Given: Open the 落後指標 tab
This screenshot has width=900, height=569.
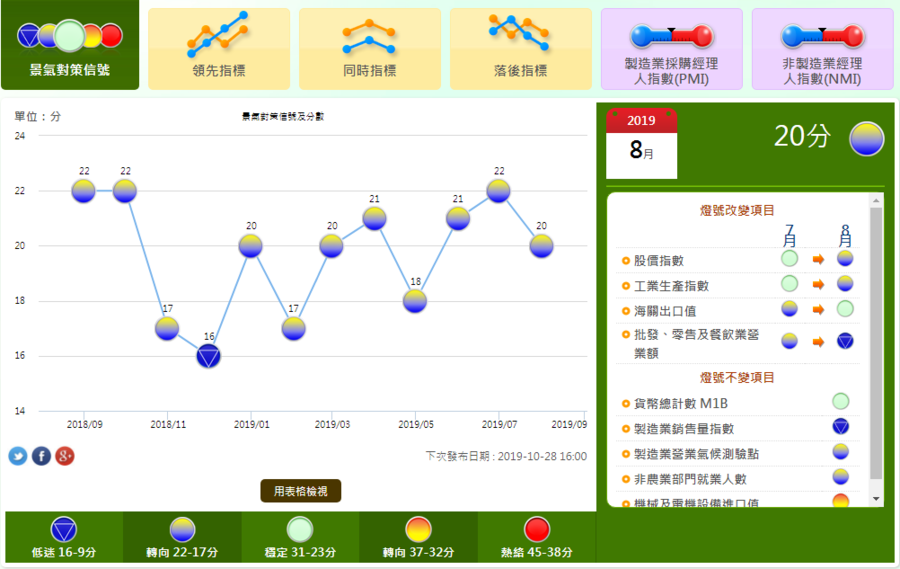Looking at the screenshot, I should 520,48.
